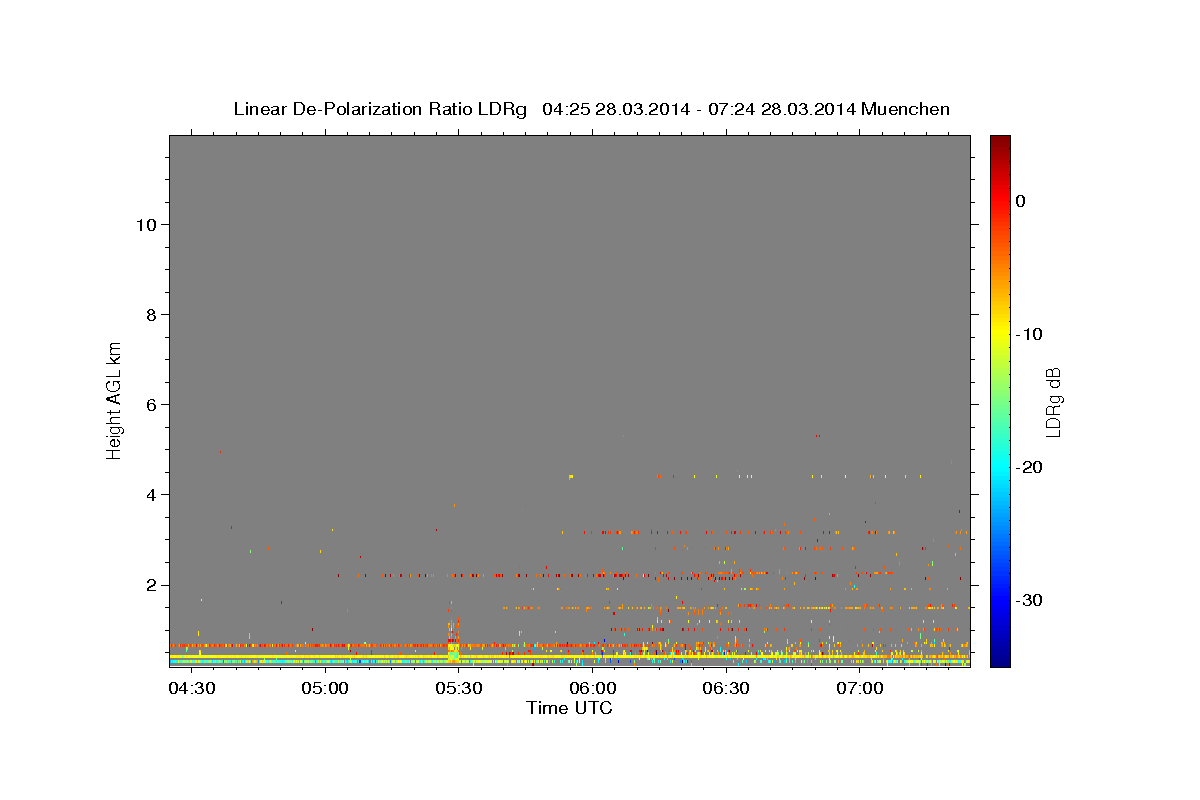Image resolution: width=1200 pixels, height=800 pixels.
Task: Click the height label '8'
Action: (x=149, y=314)
